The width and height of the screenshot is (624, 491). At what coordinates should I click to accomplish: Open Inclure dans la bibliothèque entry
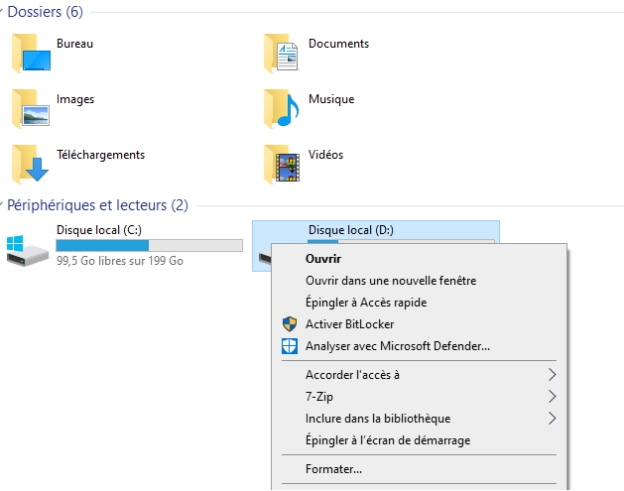(419, 418)
